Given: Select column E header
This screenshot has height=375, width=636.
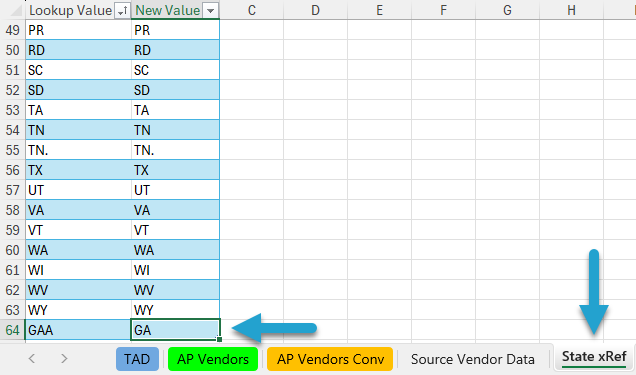Looking at the screenshot, I should click(x=380, y=10).
